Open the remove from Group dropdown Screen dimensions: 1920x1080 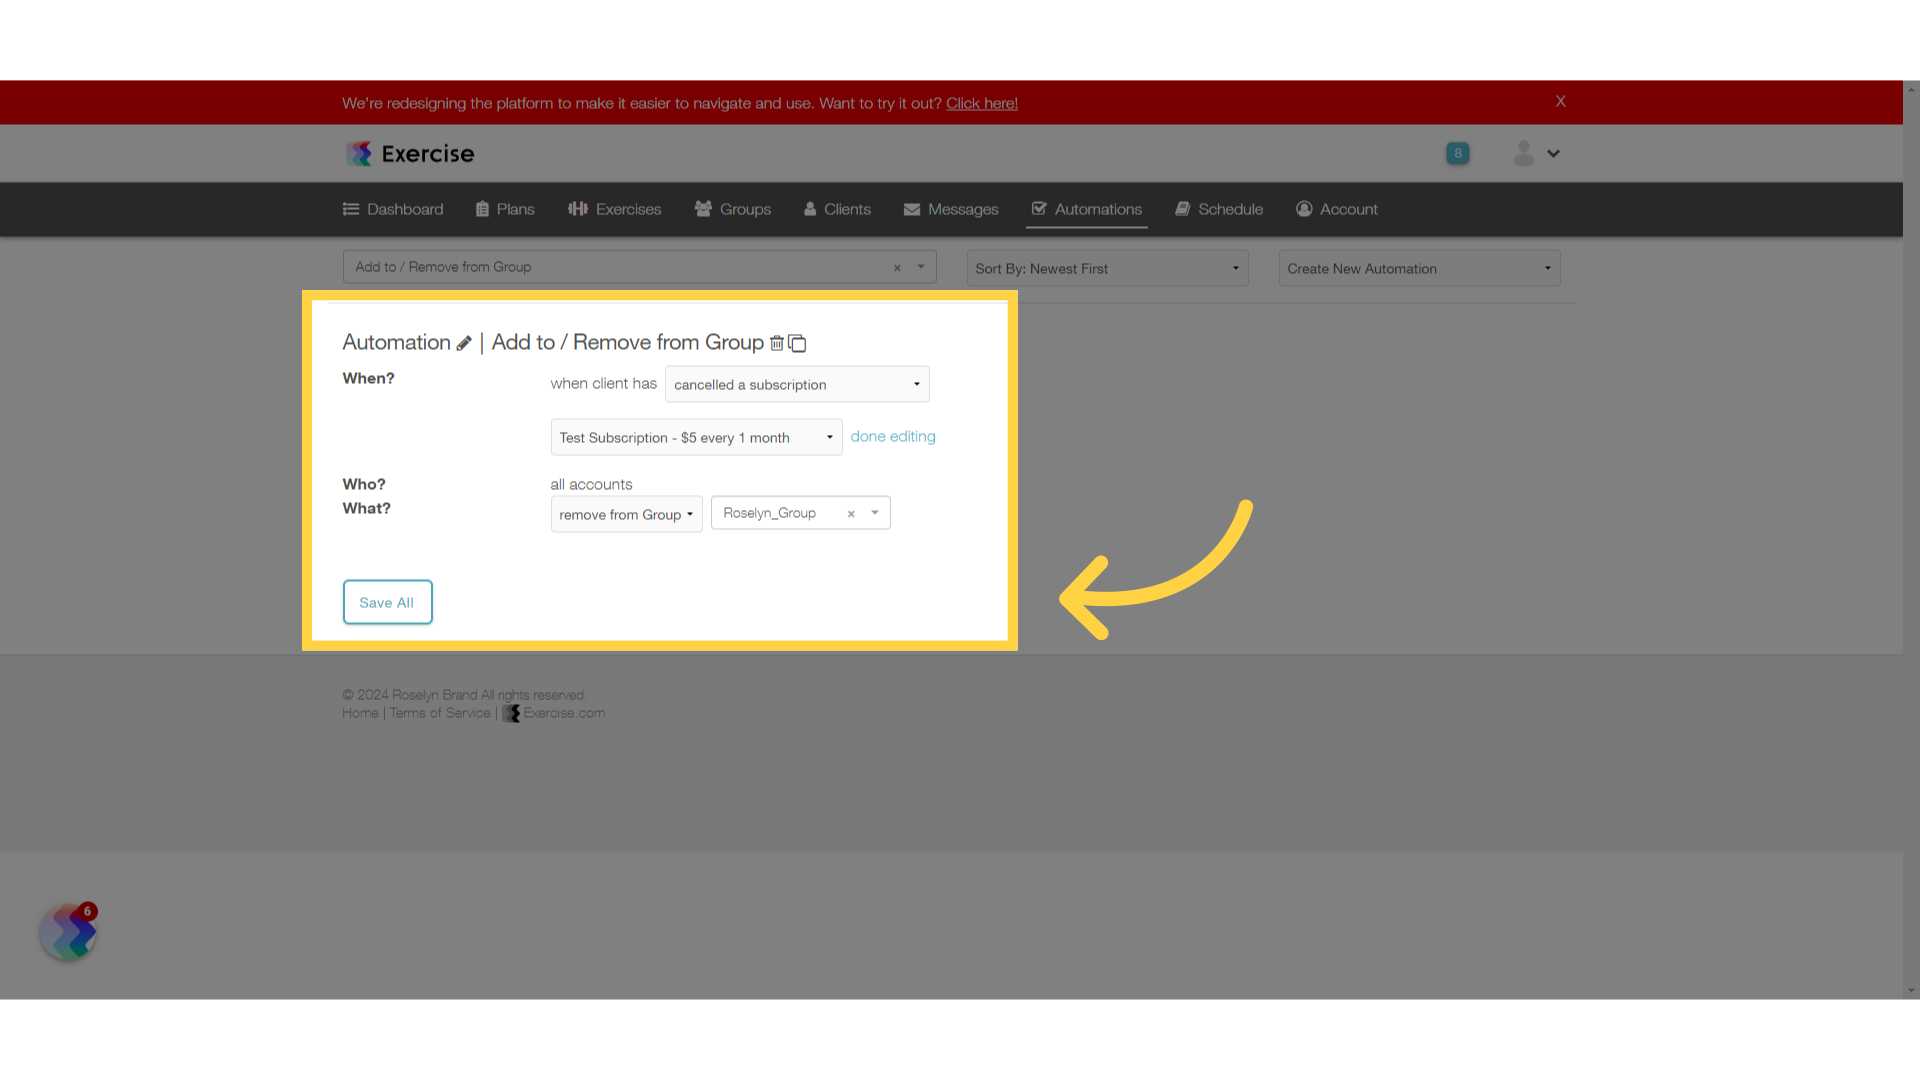point(626,514)
